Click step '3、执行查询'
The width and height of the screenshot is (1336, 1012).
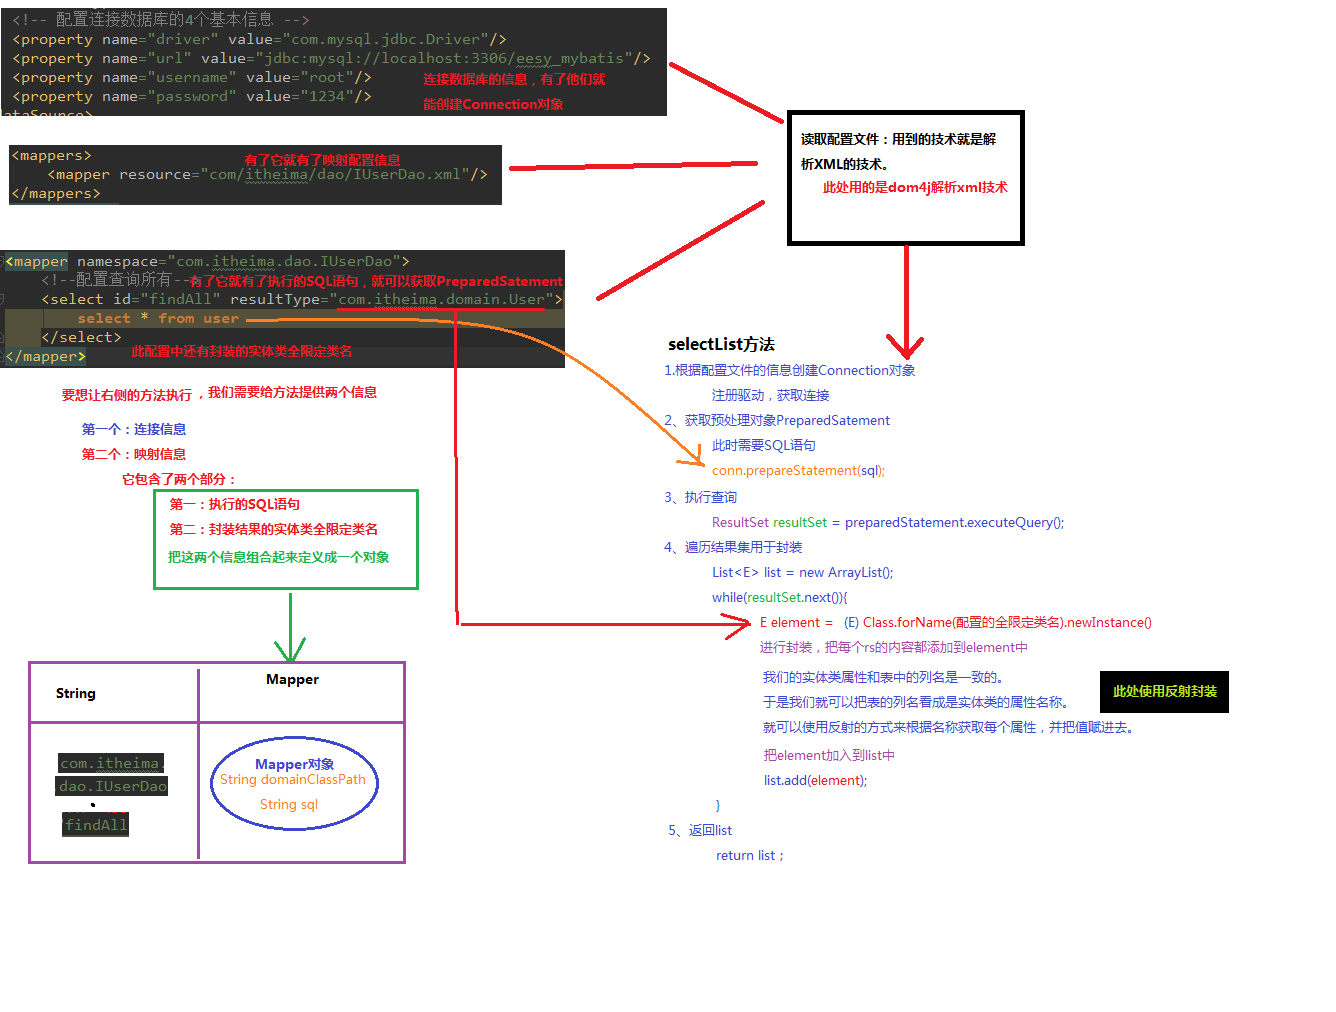pyautogui.click(x=700, y=497)
